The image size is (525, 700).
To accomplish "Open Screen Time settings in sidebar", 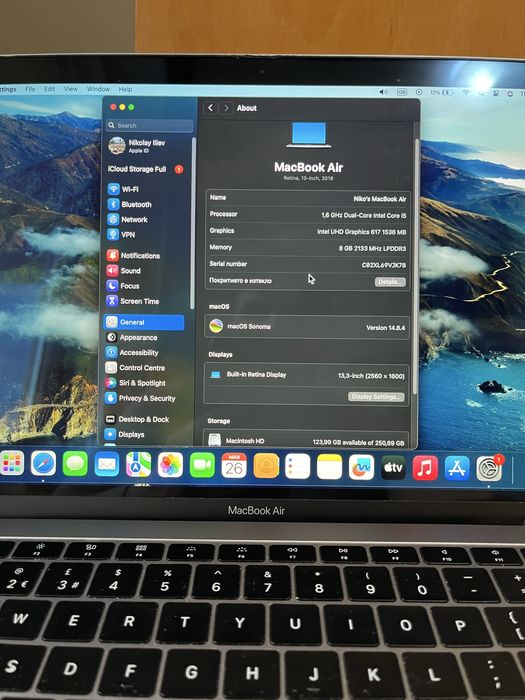I will [x=133, y=301].
